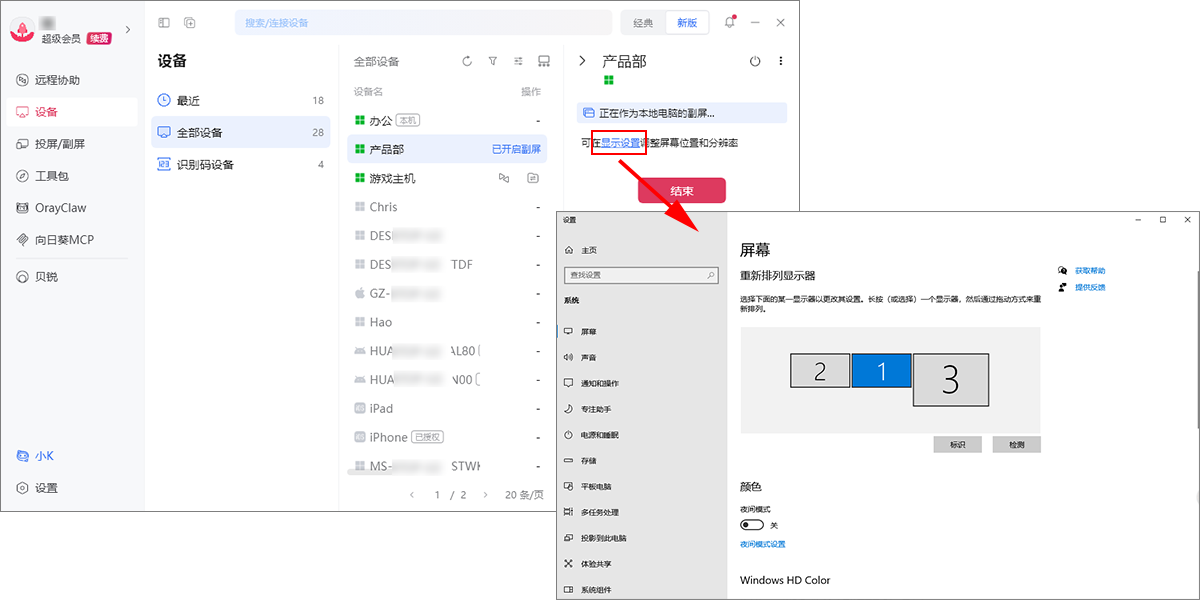1200x600 pixels.
Task: Click the 续费 renewal badge
Action: click(x=99, y=38)
